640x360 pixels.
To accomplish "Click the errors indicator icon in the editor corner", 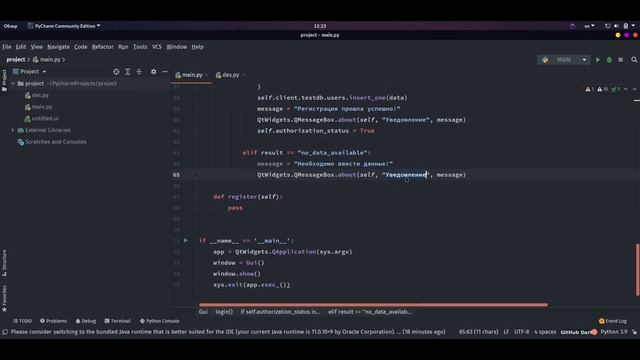I will (589, 89).
